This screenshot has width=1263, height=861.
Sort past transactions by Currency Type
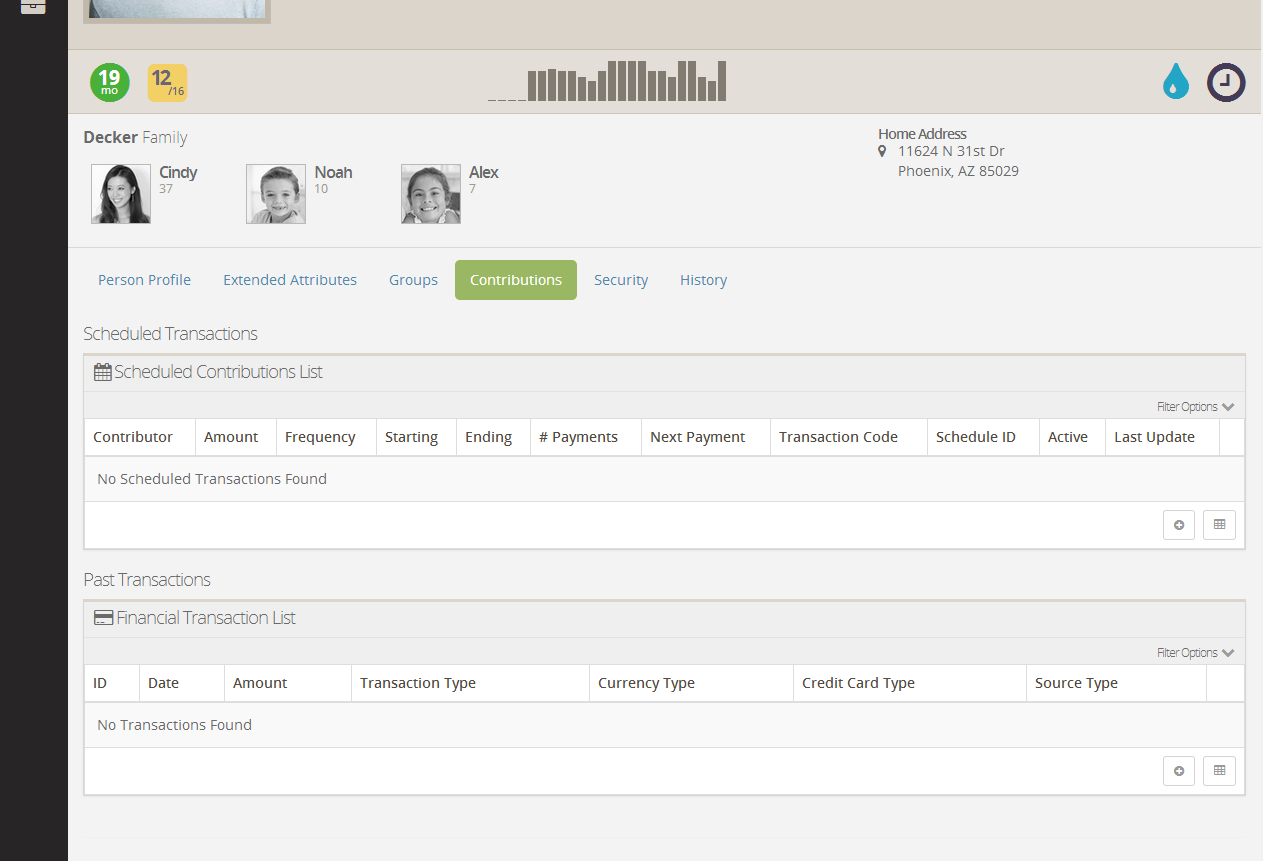[646, 683]
